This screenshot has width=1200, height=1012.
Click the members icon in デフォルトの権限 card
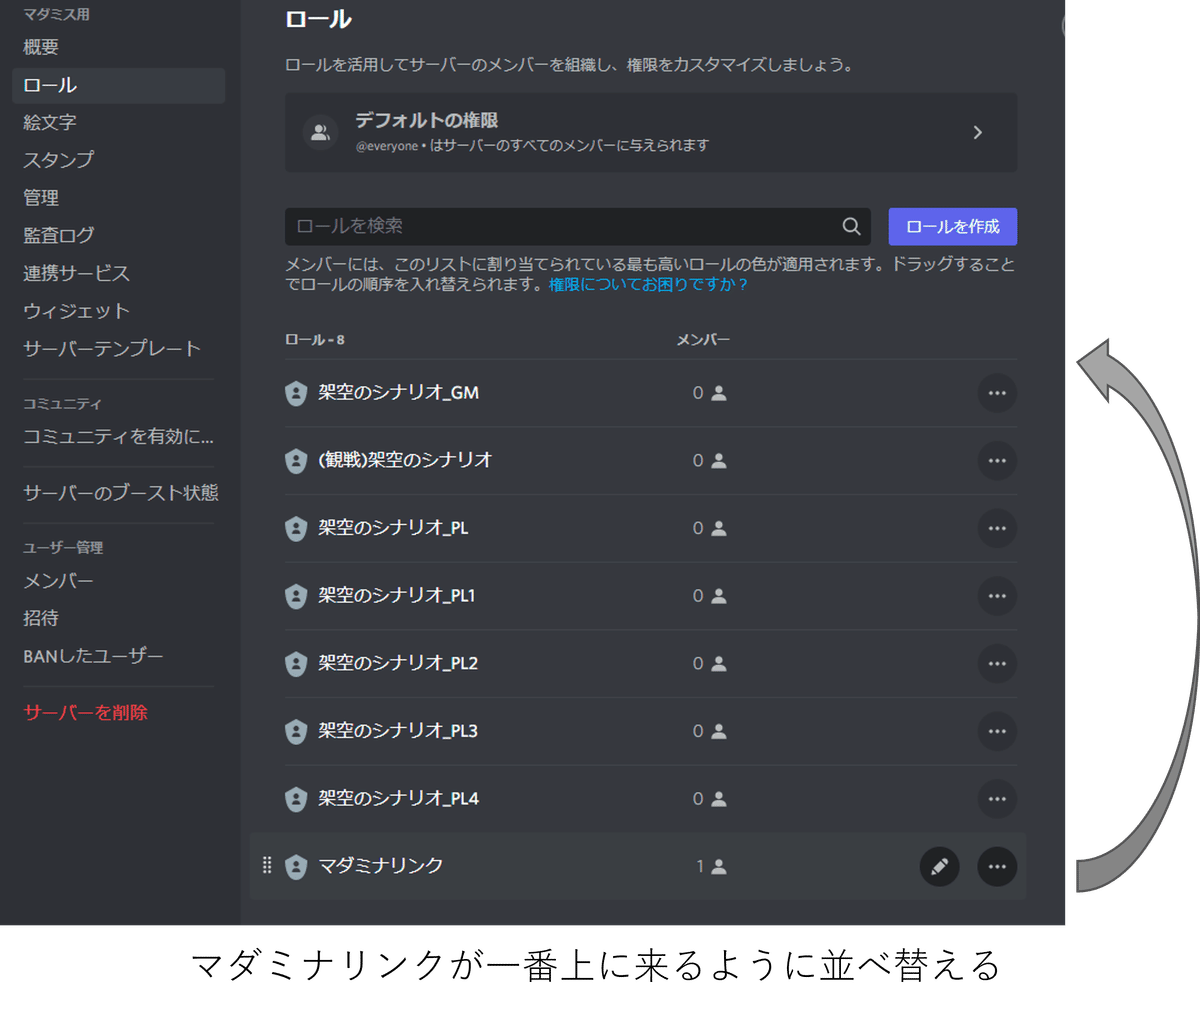point(320,132)
